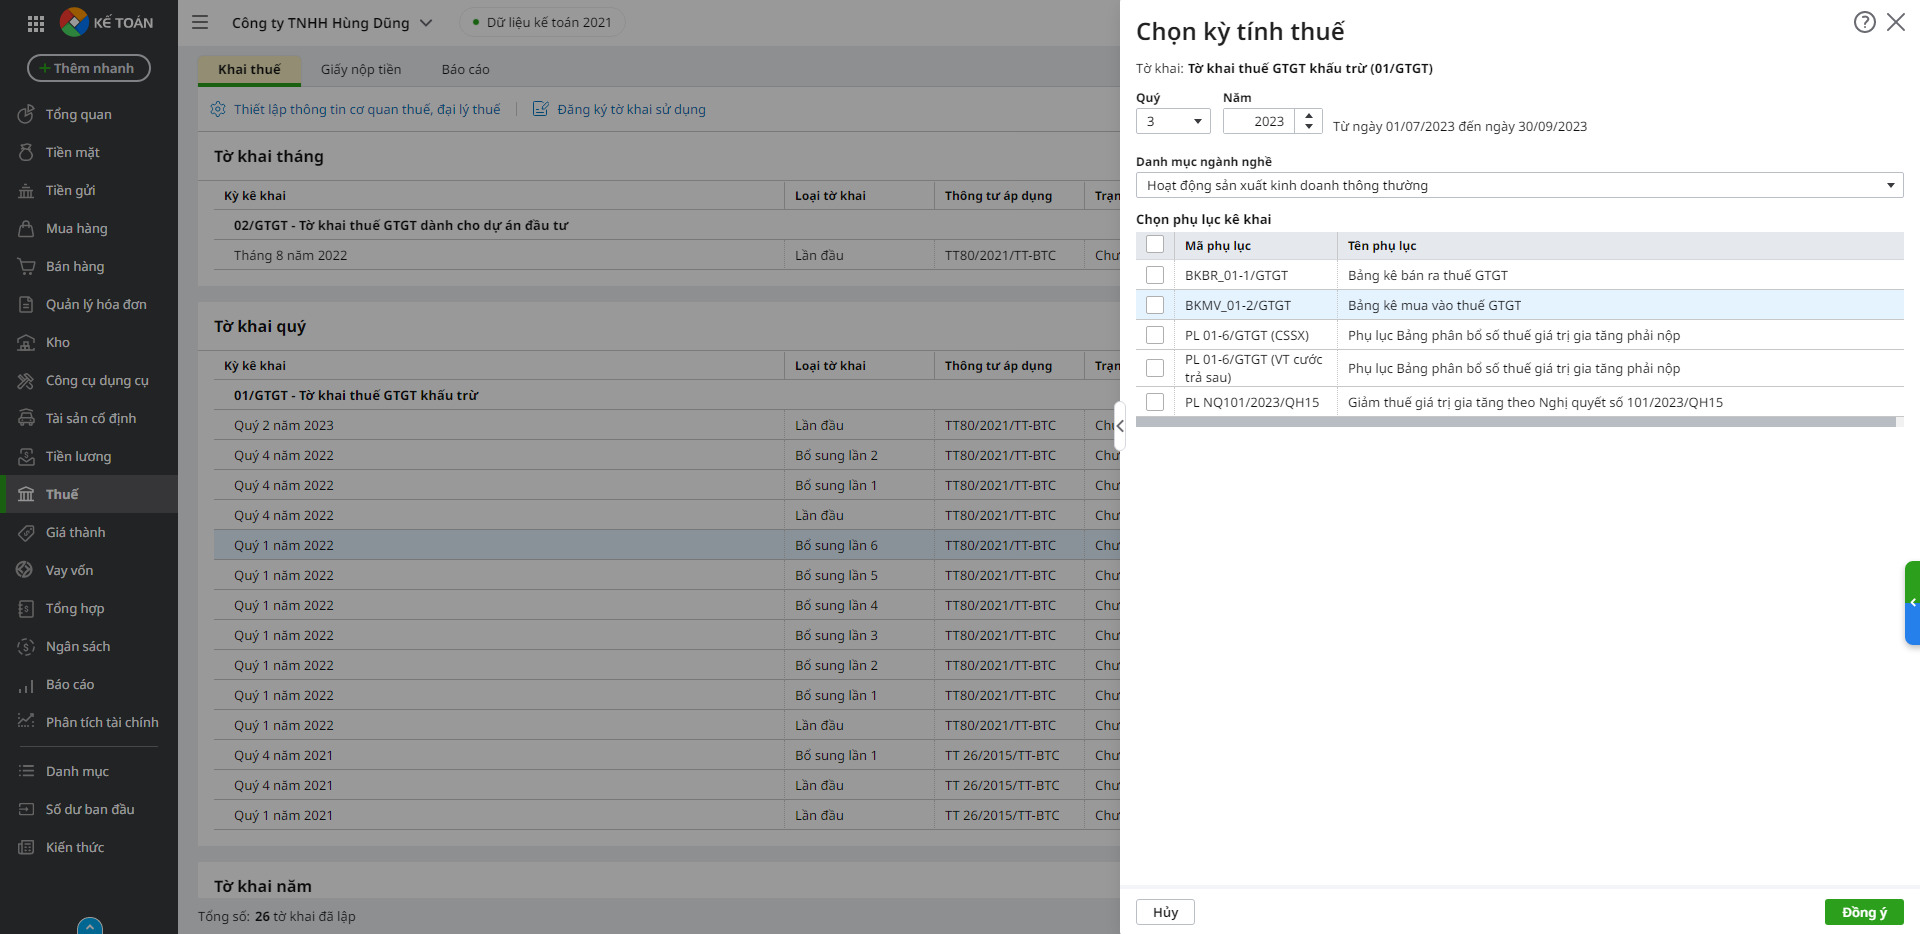Collapse the side panel arrow handle
This screenshot has height=934, width=1920.
click(1120, 426)
